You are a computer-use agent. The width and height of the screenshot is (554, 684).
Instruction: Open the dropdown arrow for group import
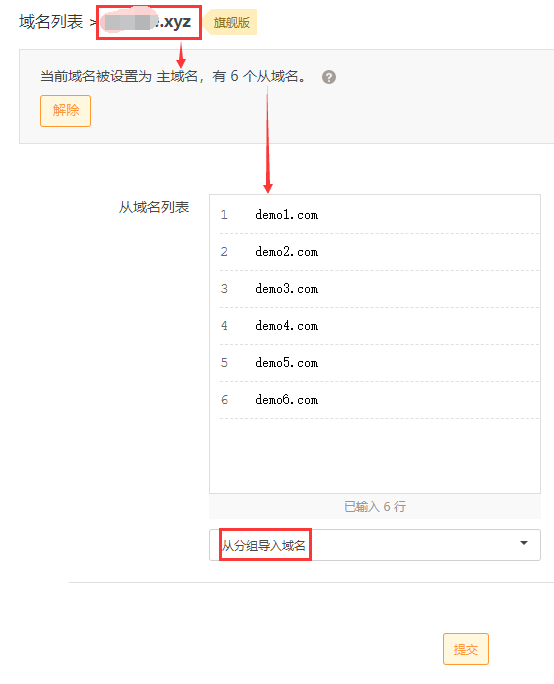(524, 543)
